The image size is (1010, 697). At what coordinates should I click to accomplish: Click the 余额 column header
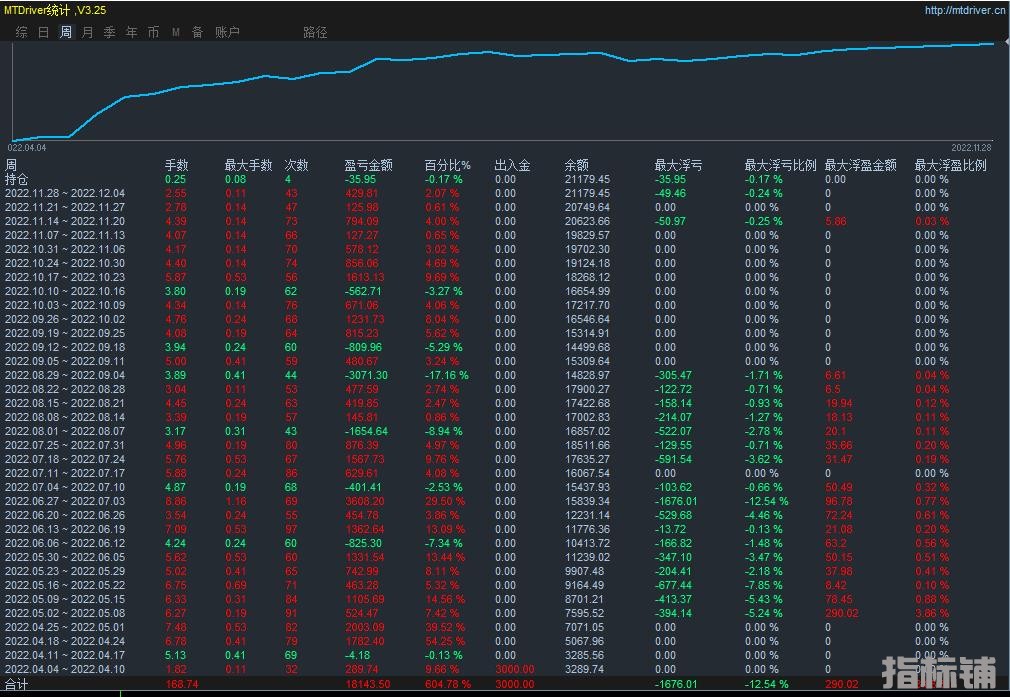tap(576, 165)
